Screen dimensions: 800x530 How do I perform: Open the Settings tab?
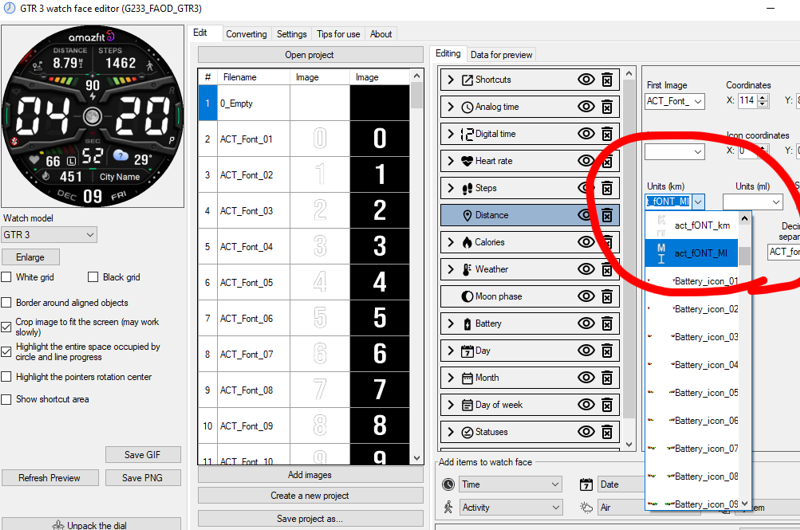292,34
